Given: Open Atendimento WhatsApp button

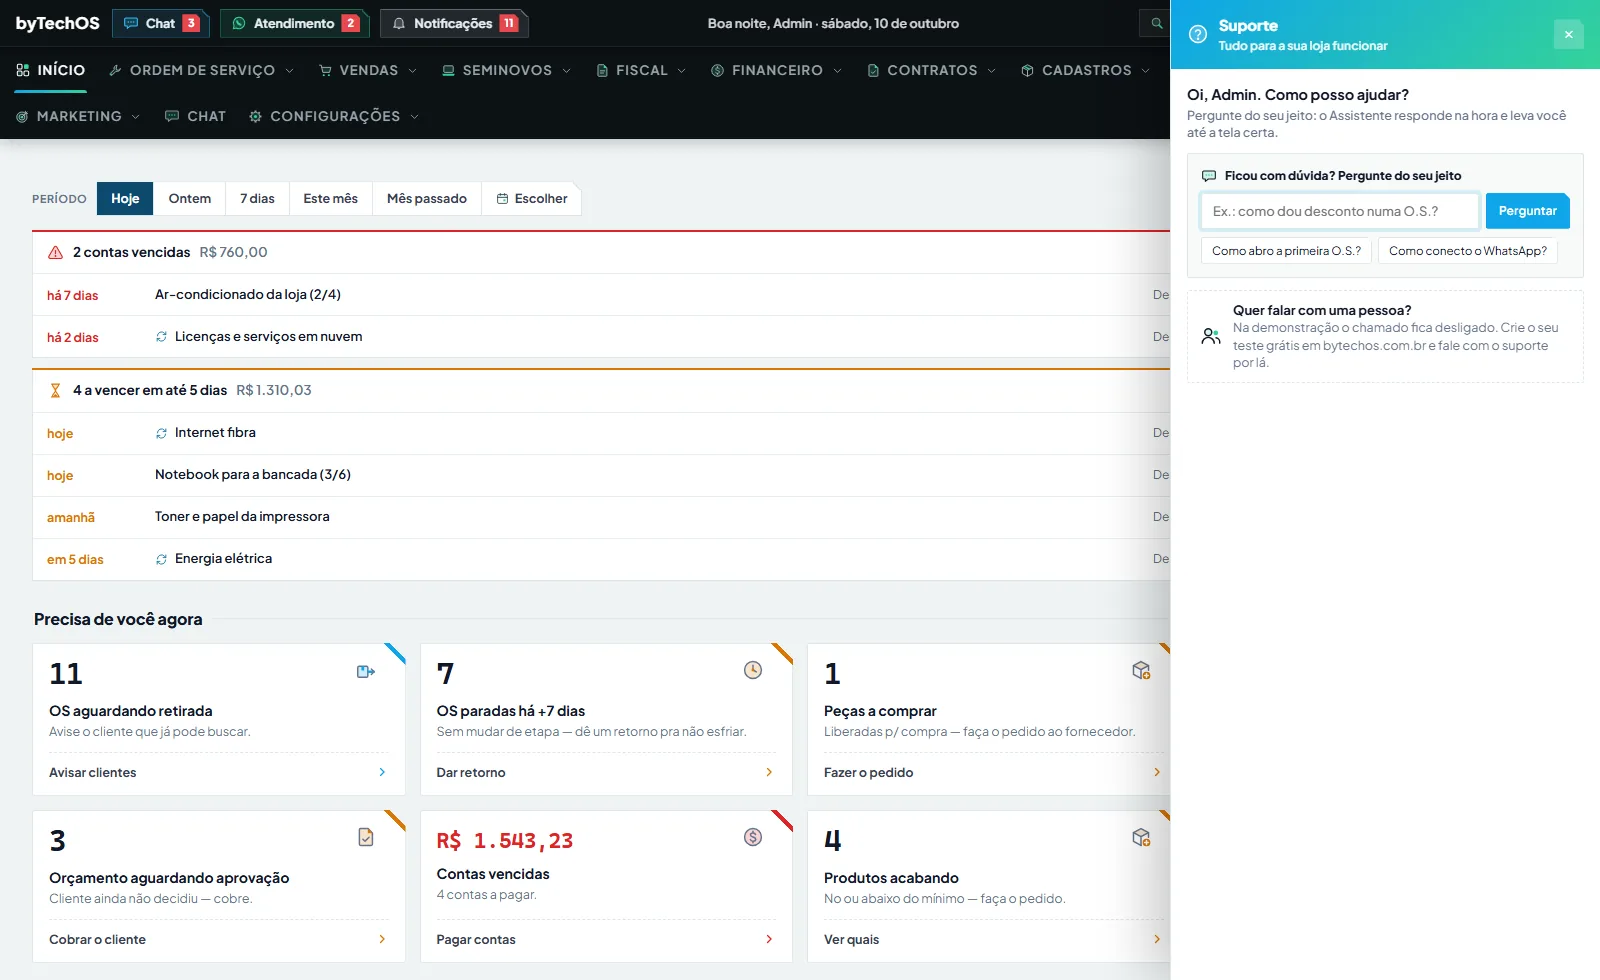Looking at the screenshot, I should click(294, 23).
